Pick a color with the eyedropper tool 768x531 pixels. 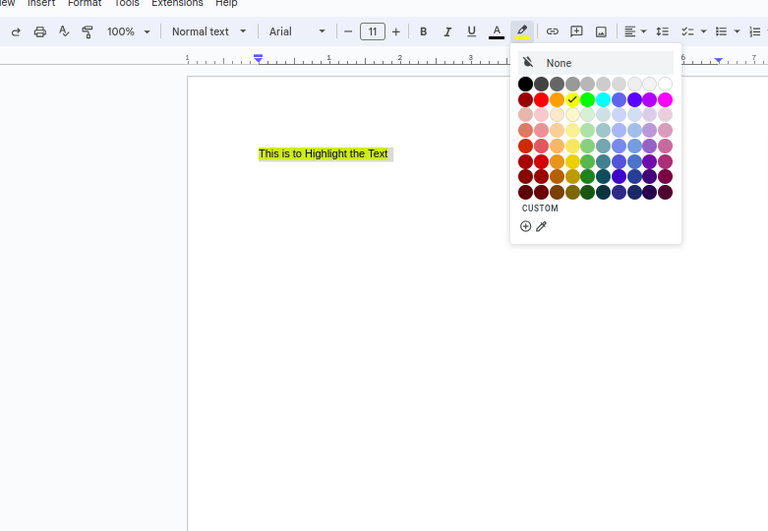[x=542, y=227]
